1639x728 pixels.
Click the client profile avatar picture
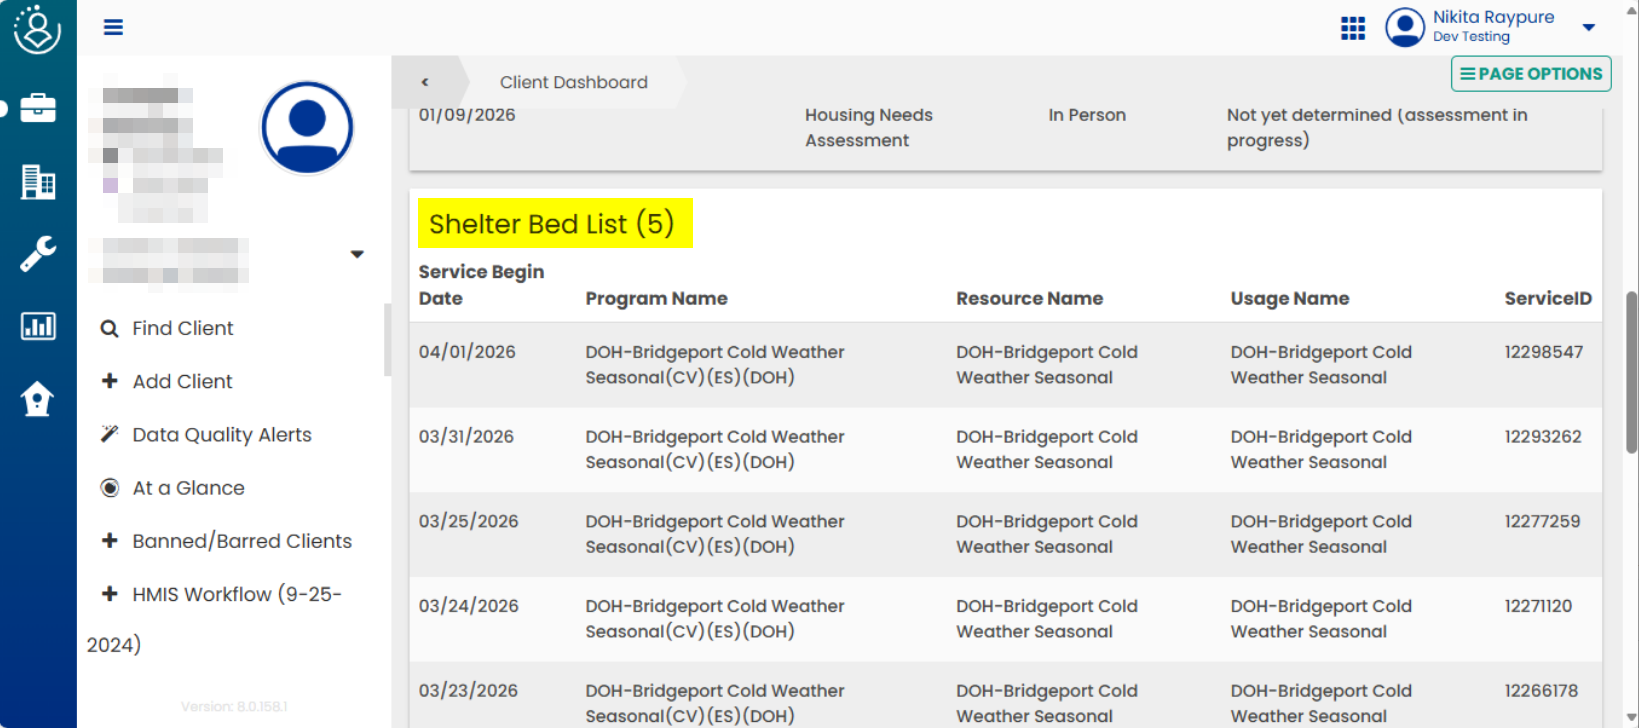(307, 128)
